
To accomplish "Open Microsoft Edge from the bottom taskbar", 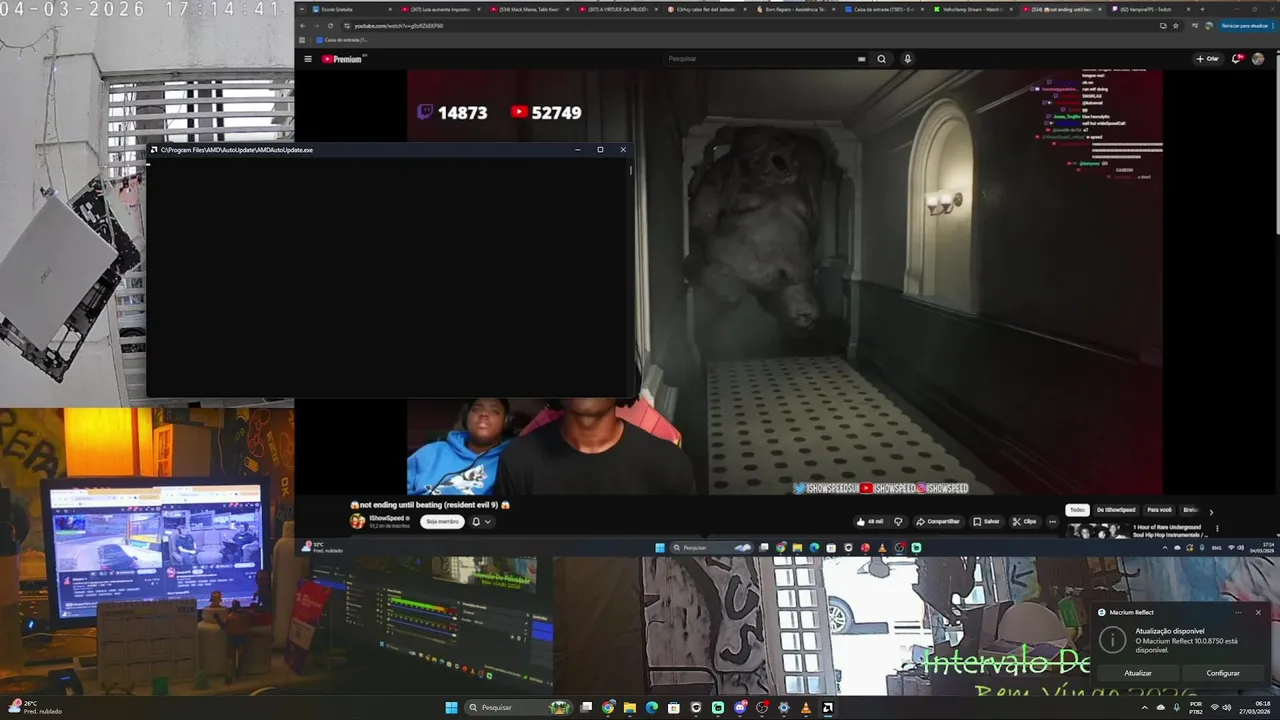I will tap(652, 708).
